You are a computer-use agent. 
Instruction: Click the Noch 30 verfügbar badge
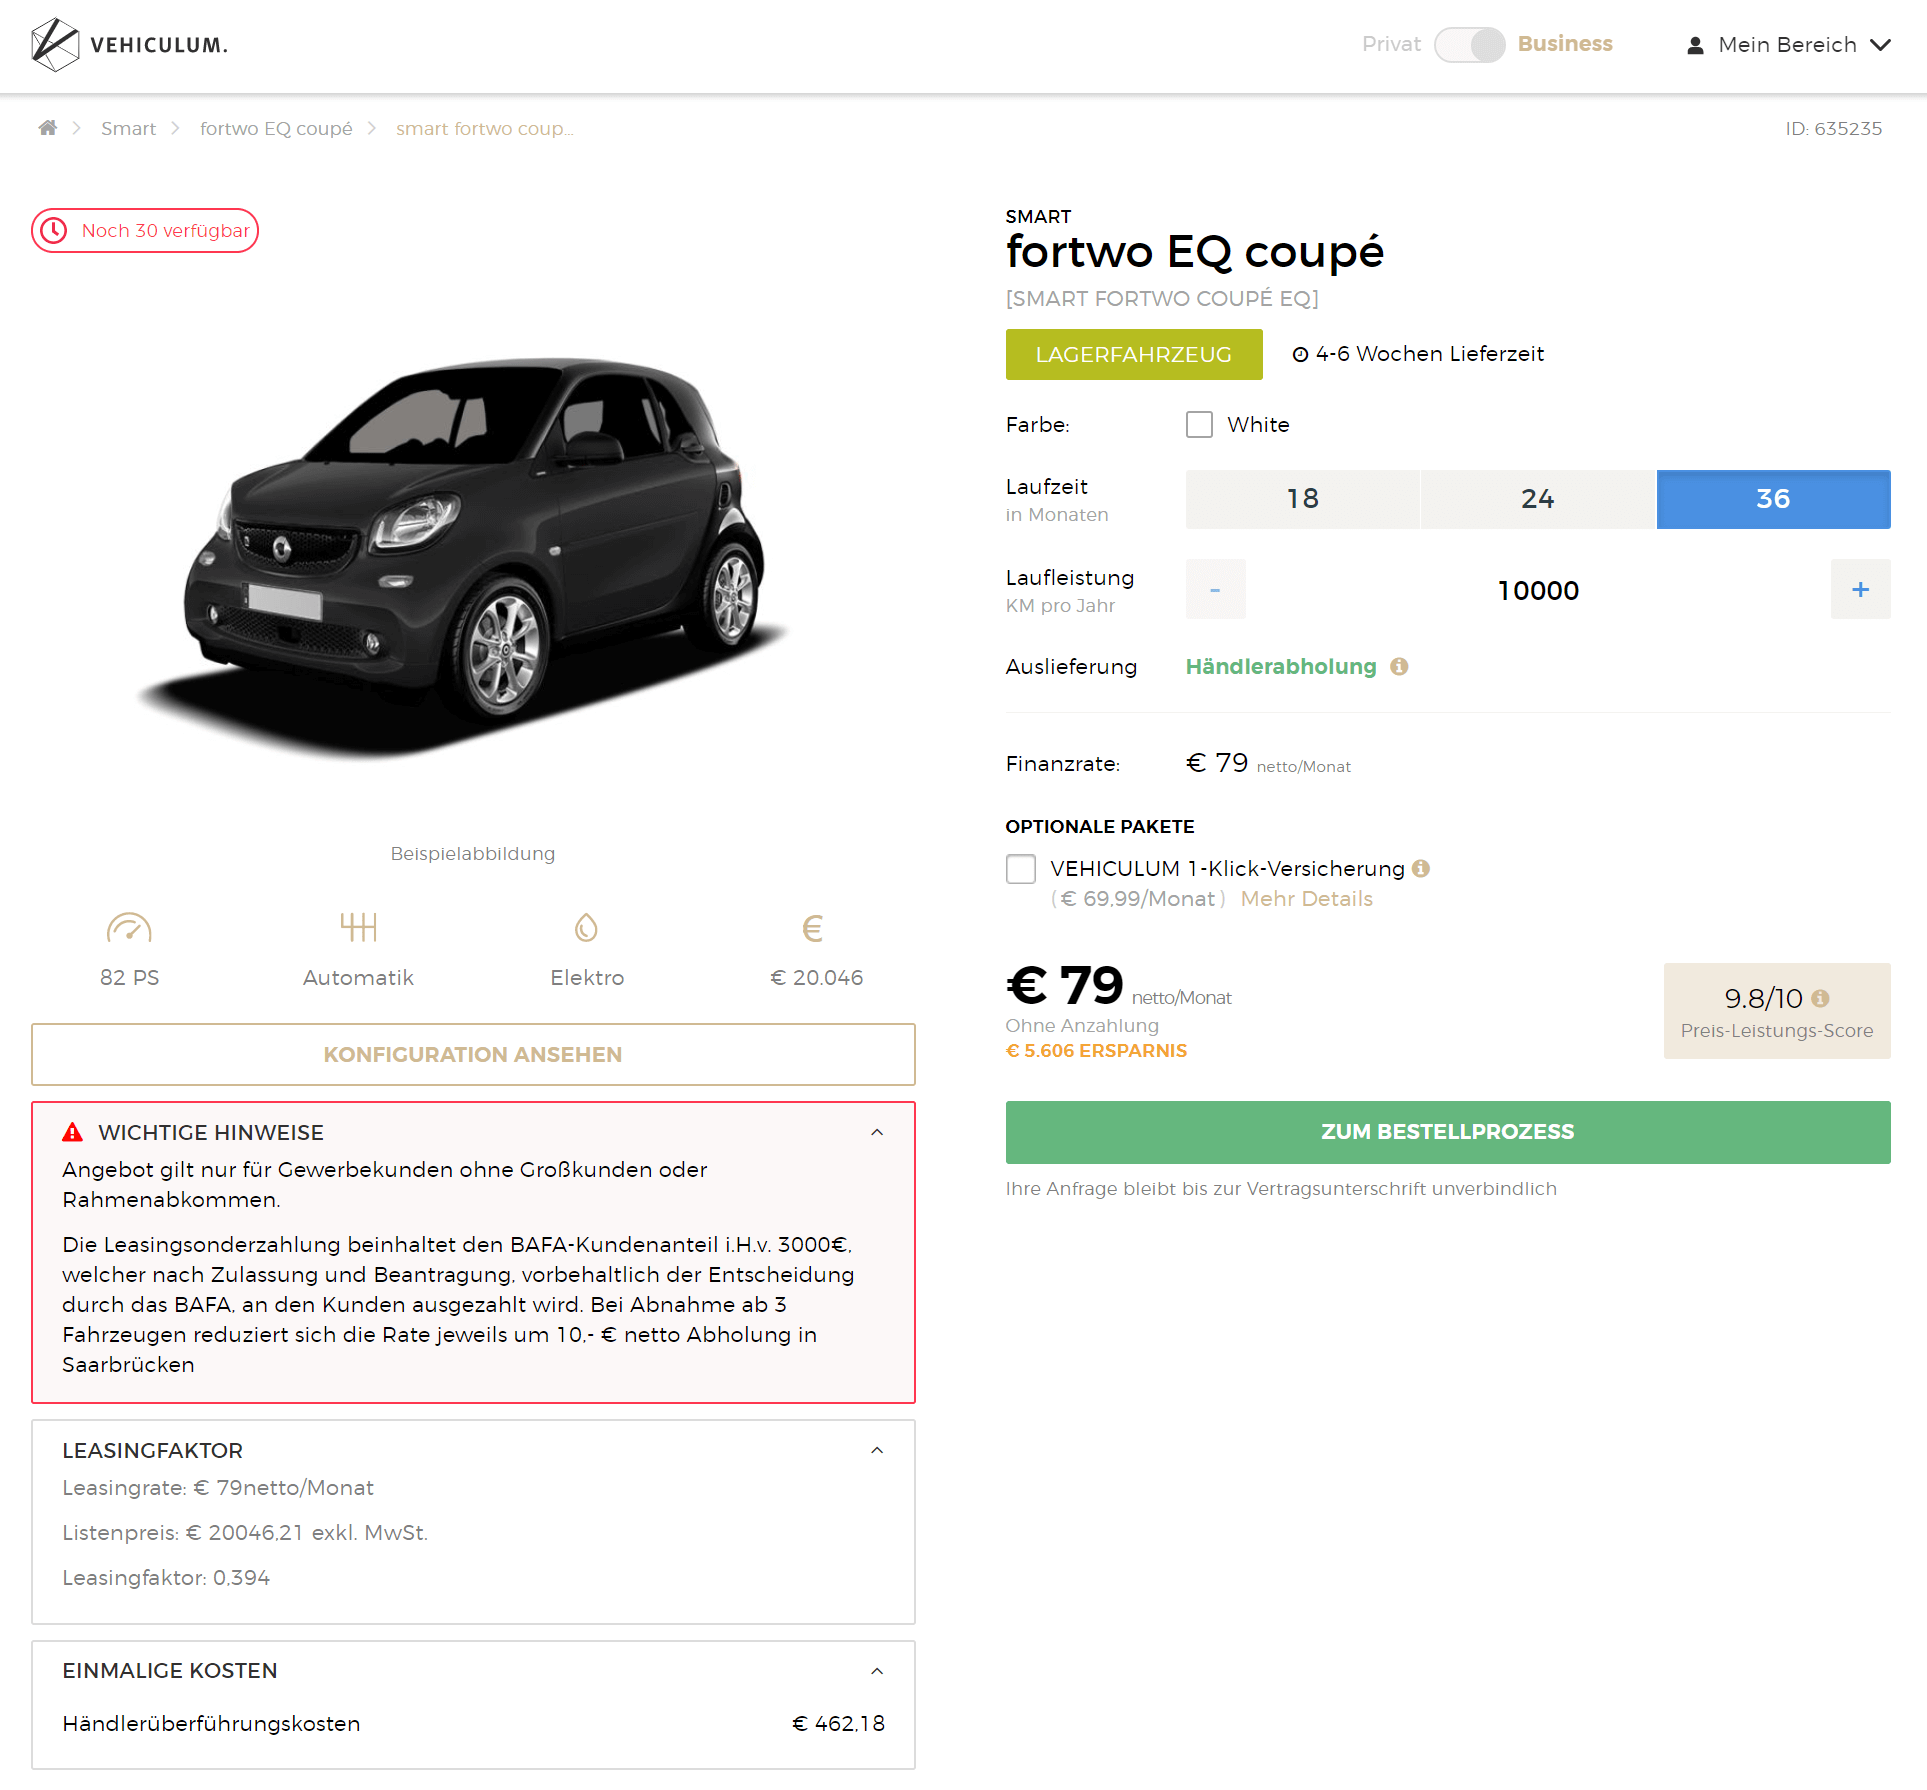[x=145, y=231]
